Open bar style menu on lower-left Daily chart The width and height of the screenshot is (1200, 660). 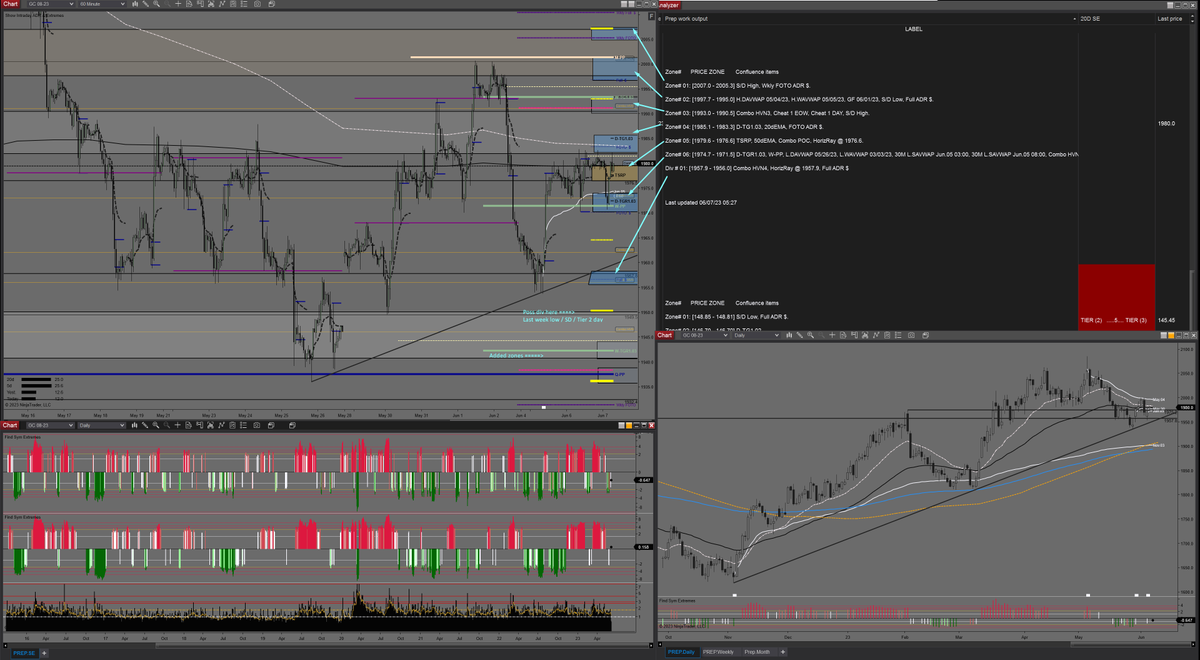[x=135, y=425]
